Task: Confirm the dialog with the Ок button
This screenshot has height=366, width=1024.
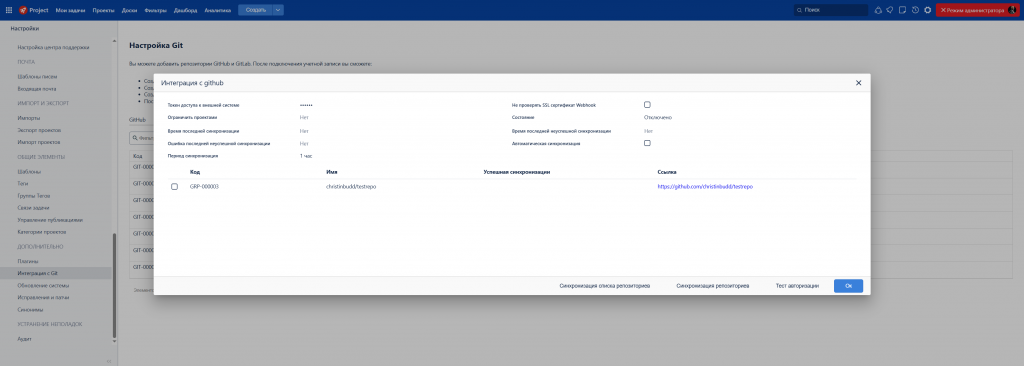Action: [848, 286]
